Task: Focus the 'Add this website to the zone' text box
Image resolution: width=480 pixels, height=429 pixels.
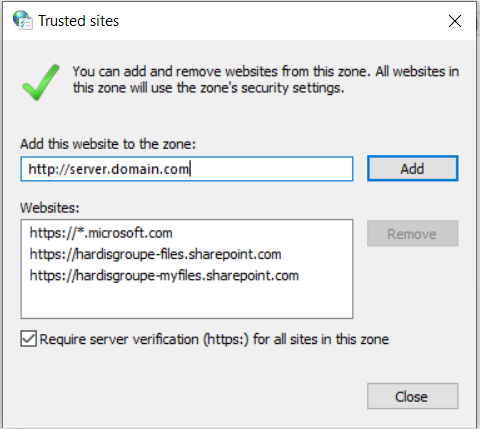Action: click(187, 169)
